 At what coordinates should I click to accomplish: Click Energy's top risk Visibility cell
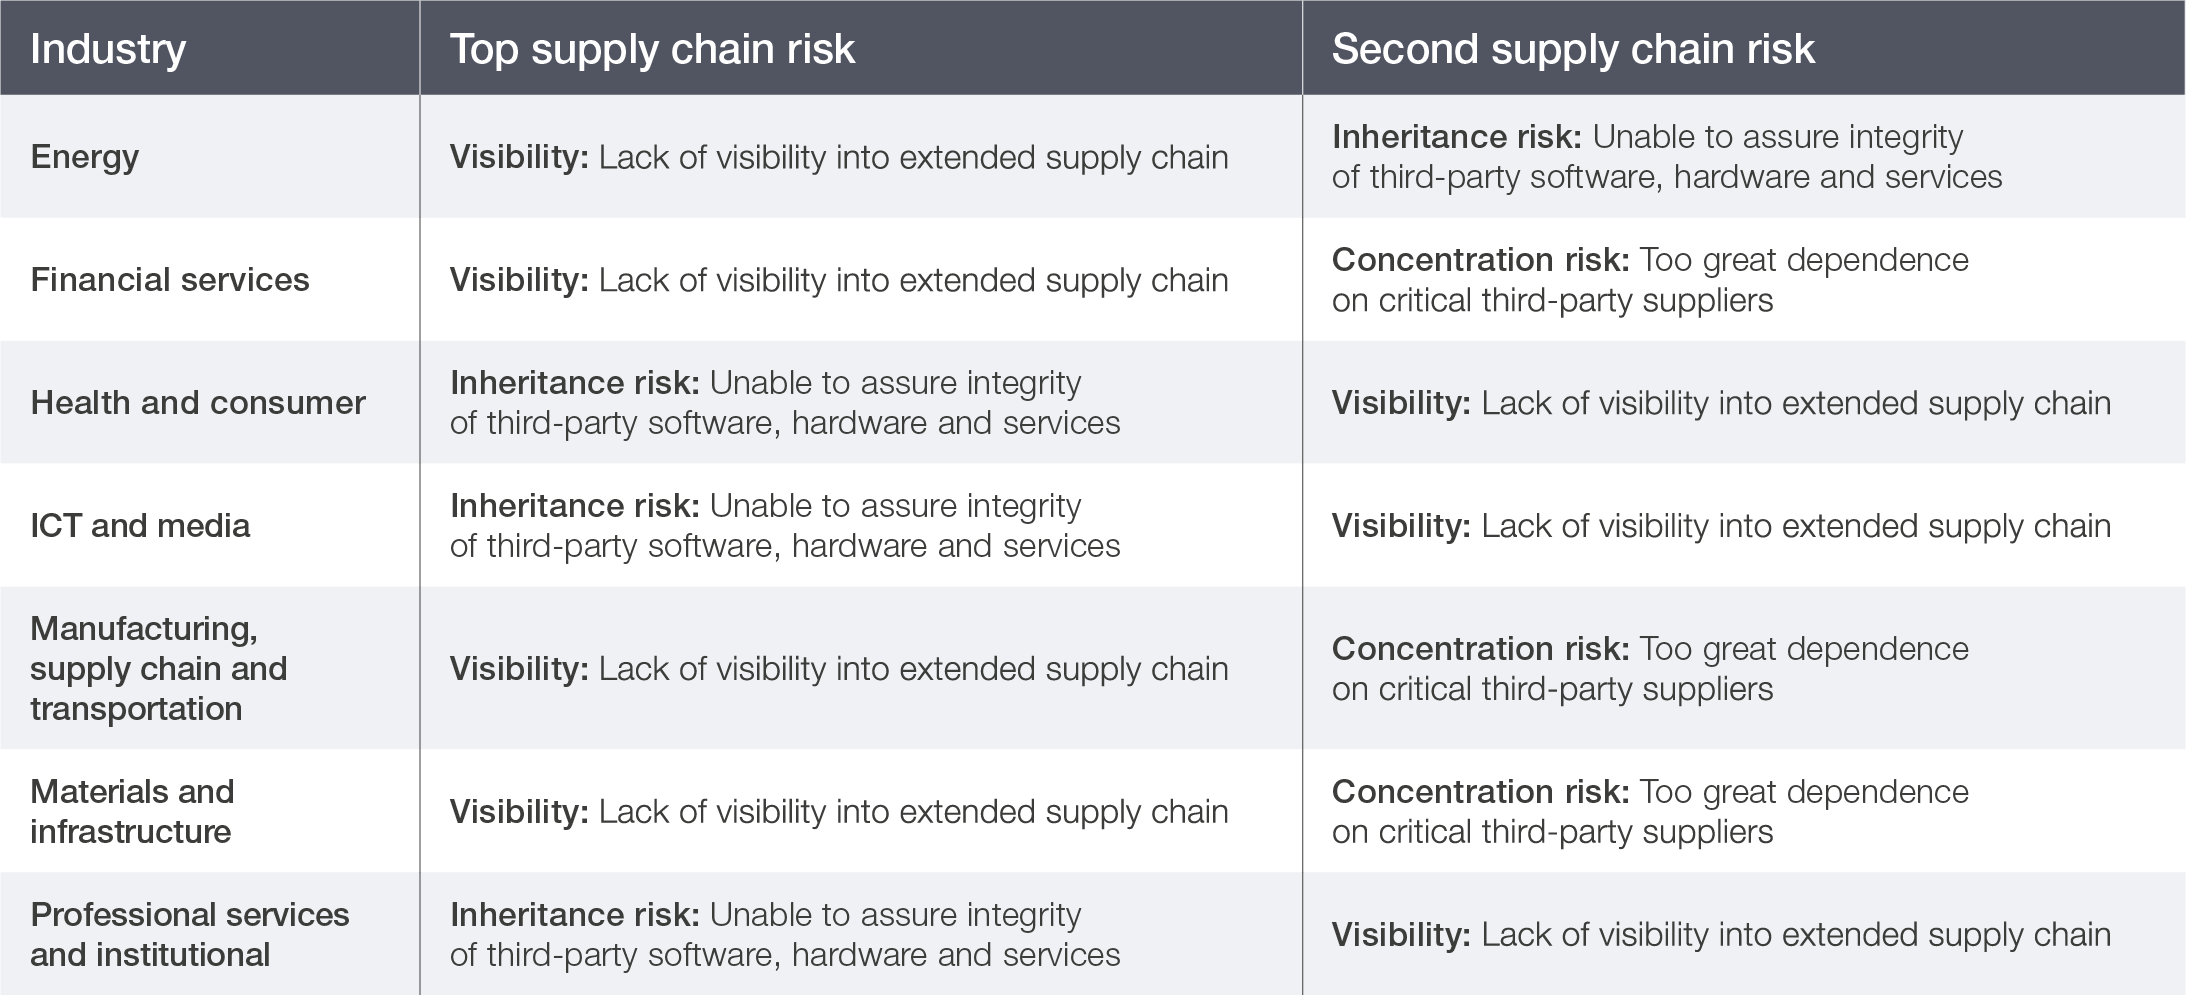(x=838, y=157)
